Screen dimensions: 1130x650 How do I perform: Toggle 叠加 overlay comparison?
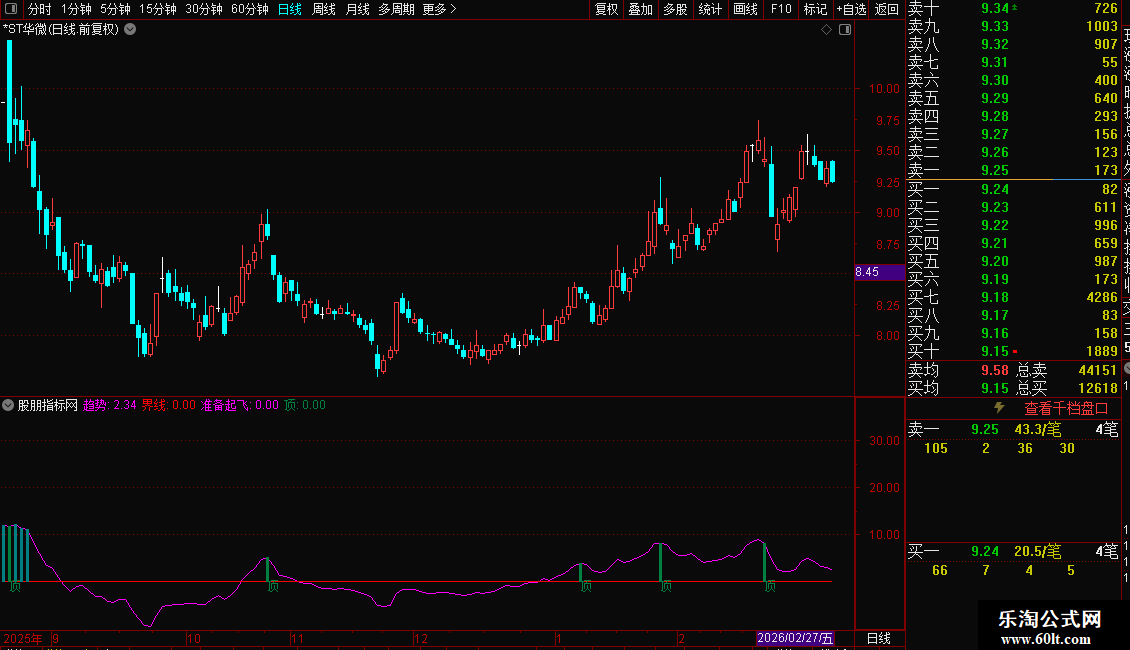tap(640, 9)
